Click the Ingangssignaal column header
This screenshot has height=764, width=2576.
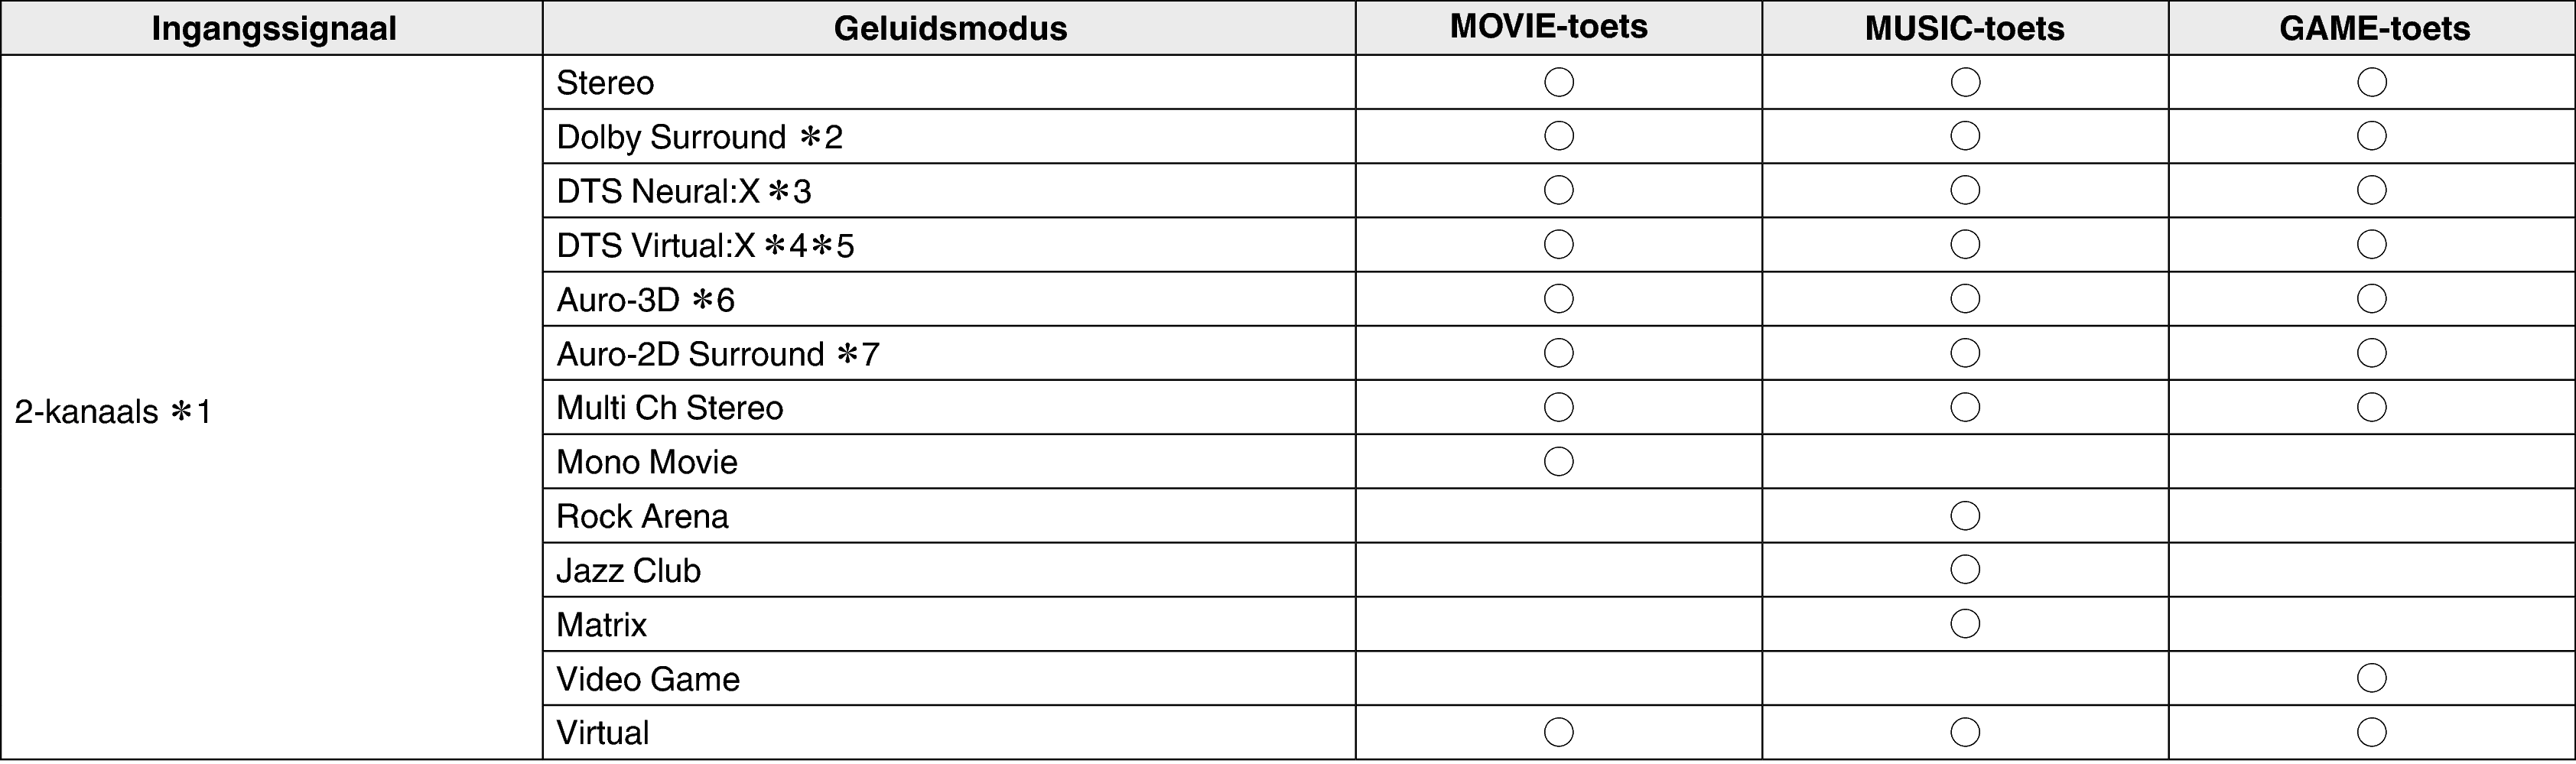coord(273,28)
